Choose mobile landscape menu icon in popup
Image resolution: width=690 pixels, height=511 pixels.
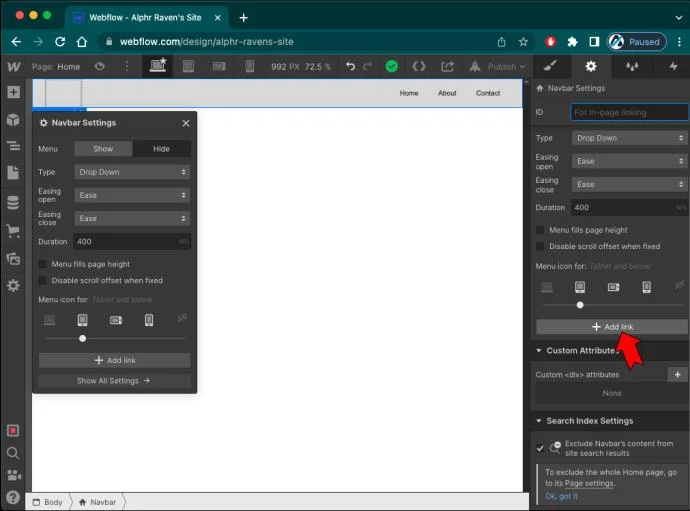[x=116, y=320]
